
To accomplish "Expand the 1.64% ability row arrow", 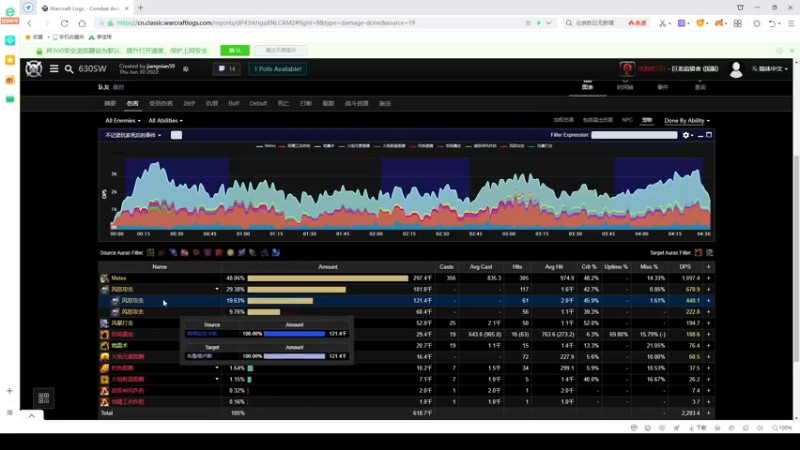I will (217, 368).
